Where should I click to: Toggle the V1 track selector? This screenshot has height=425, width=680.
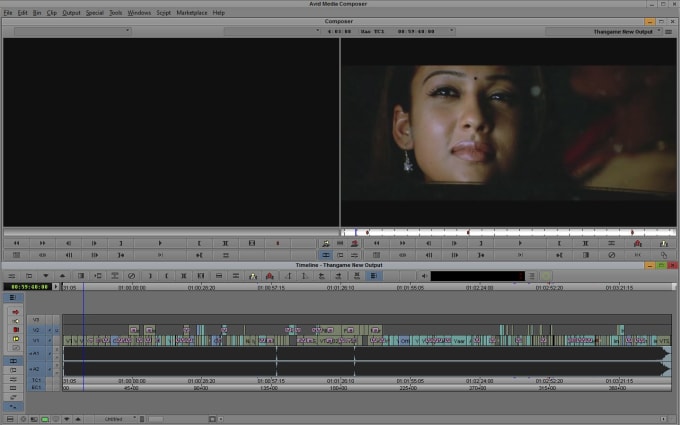click(x=36, y=340)
